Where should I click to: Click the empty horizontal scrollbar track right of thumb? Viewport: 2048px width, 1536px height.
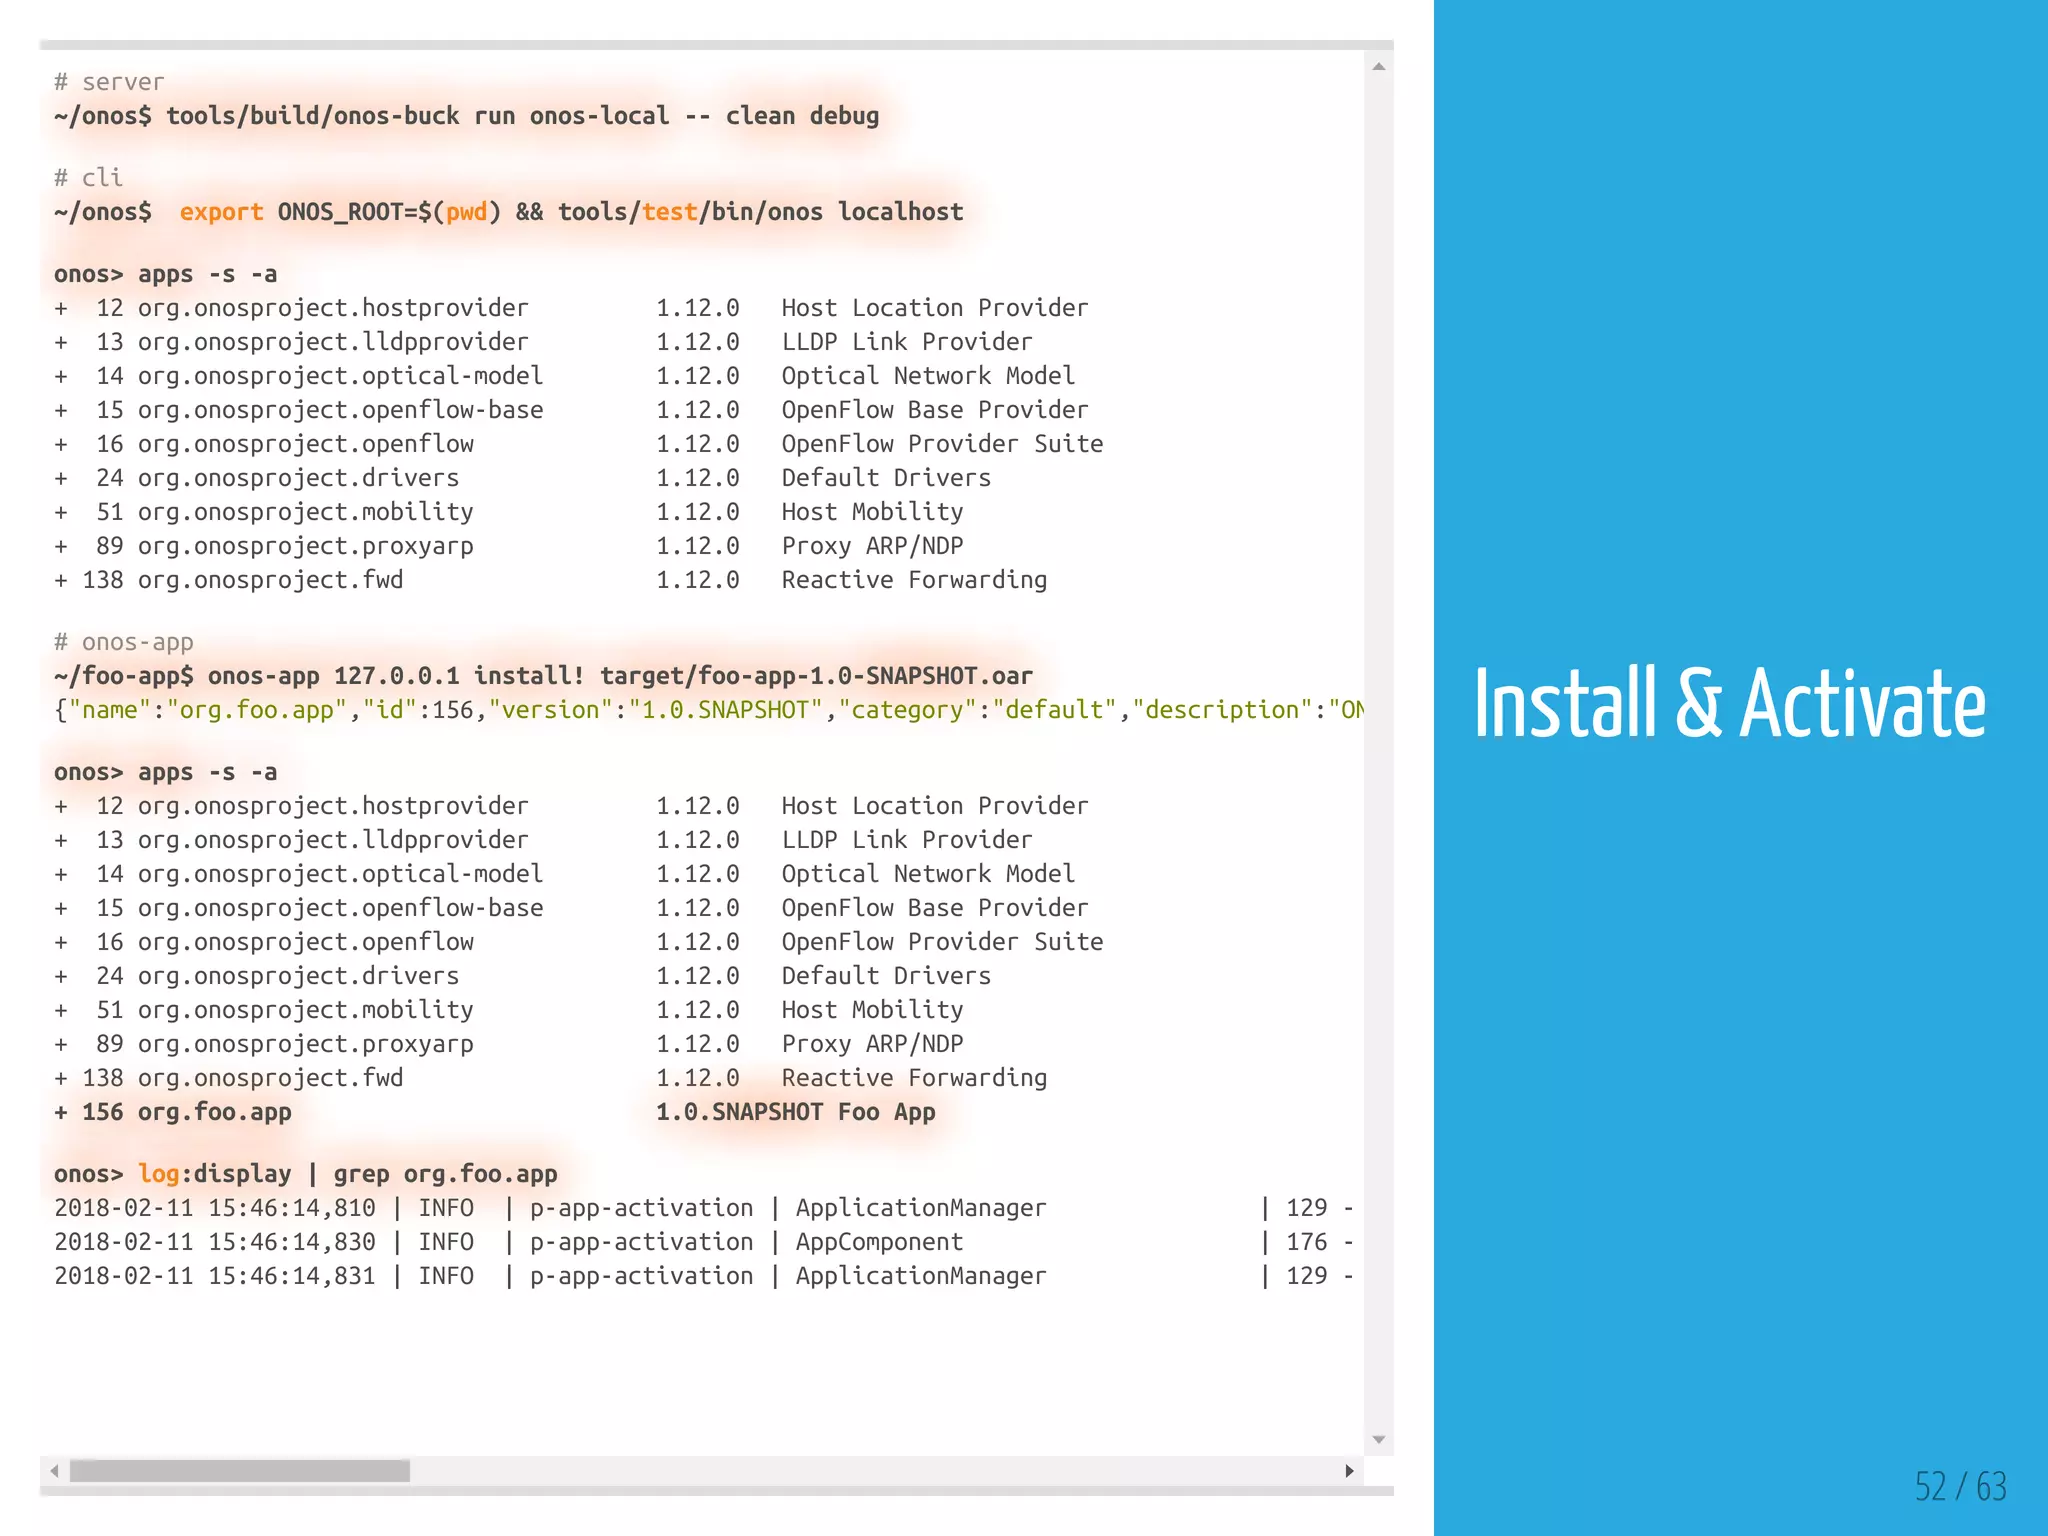pyautogui.click(x=870, y=1471)
